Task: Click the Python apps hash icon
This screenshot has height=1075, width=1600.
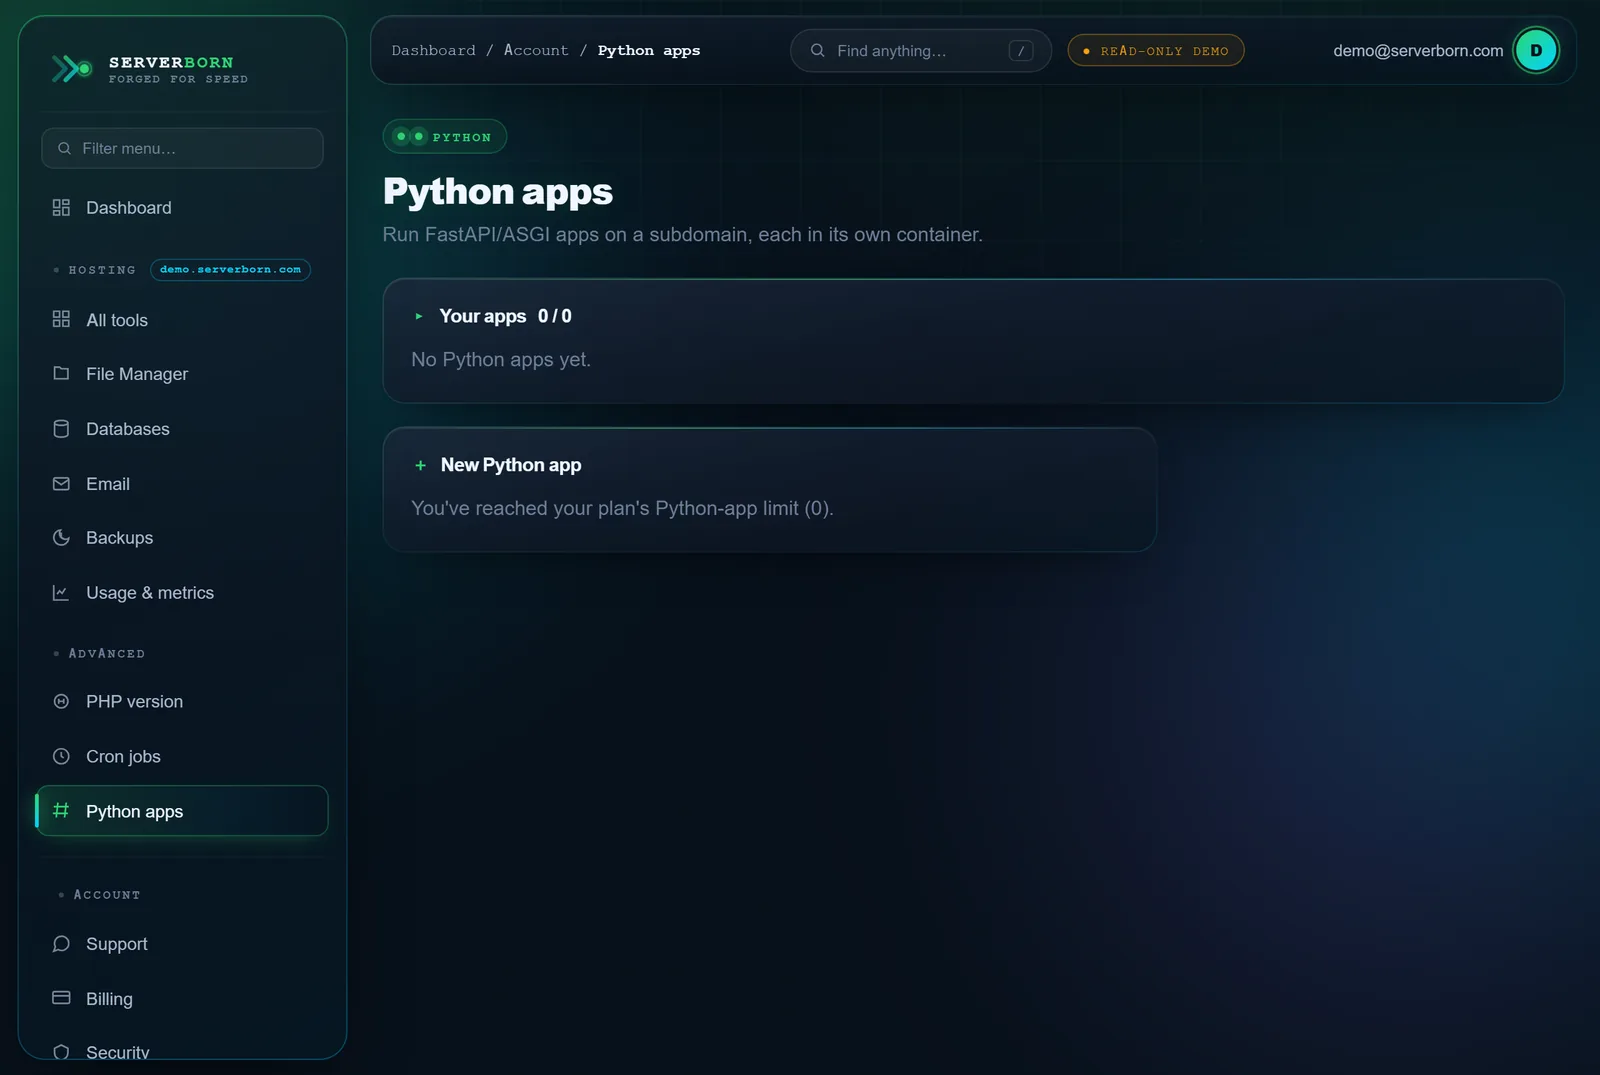Action: coord(61,810)
